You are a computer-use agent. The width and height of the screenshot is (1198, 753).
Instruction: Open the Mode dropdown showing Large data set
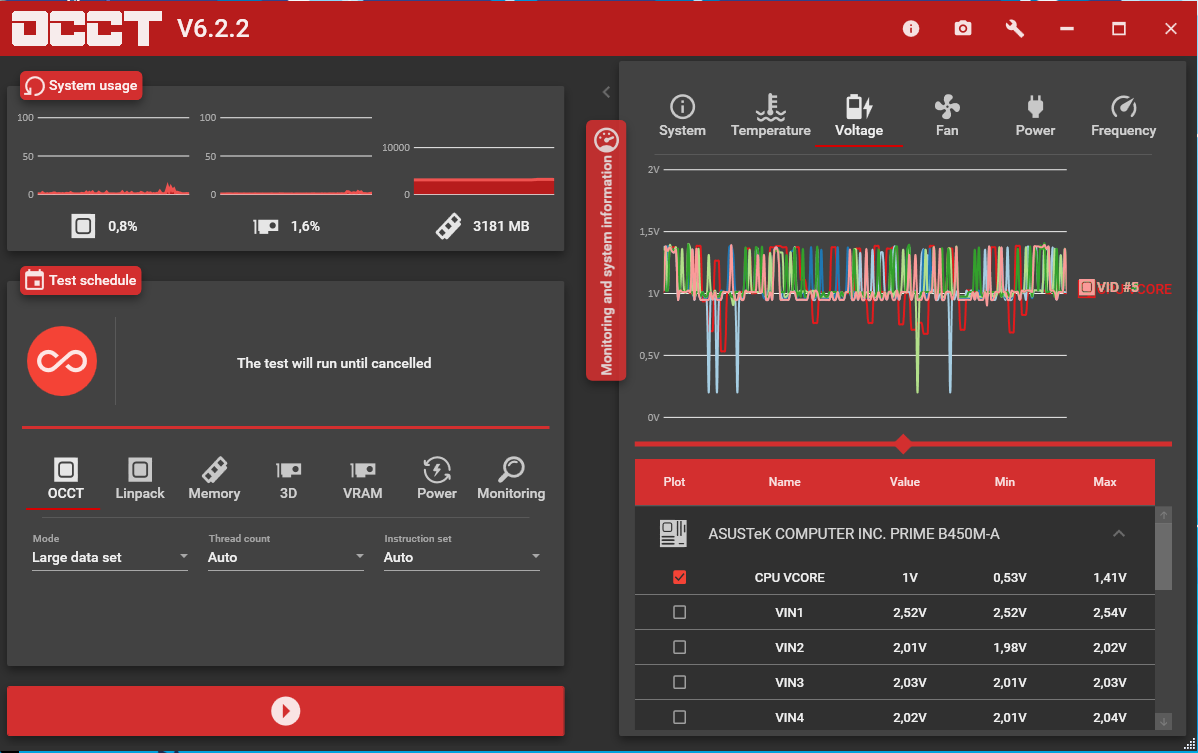click(110, 557)
